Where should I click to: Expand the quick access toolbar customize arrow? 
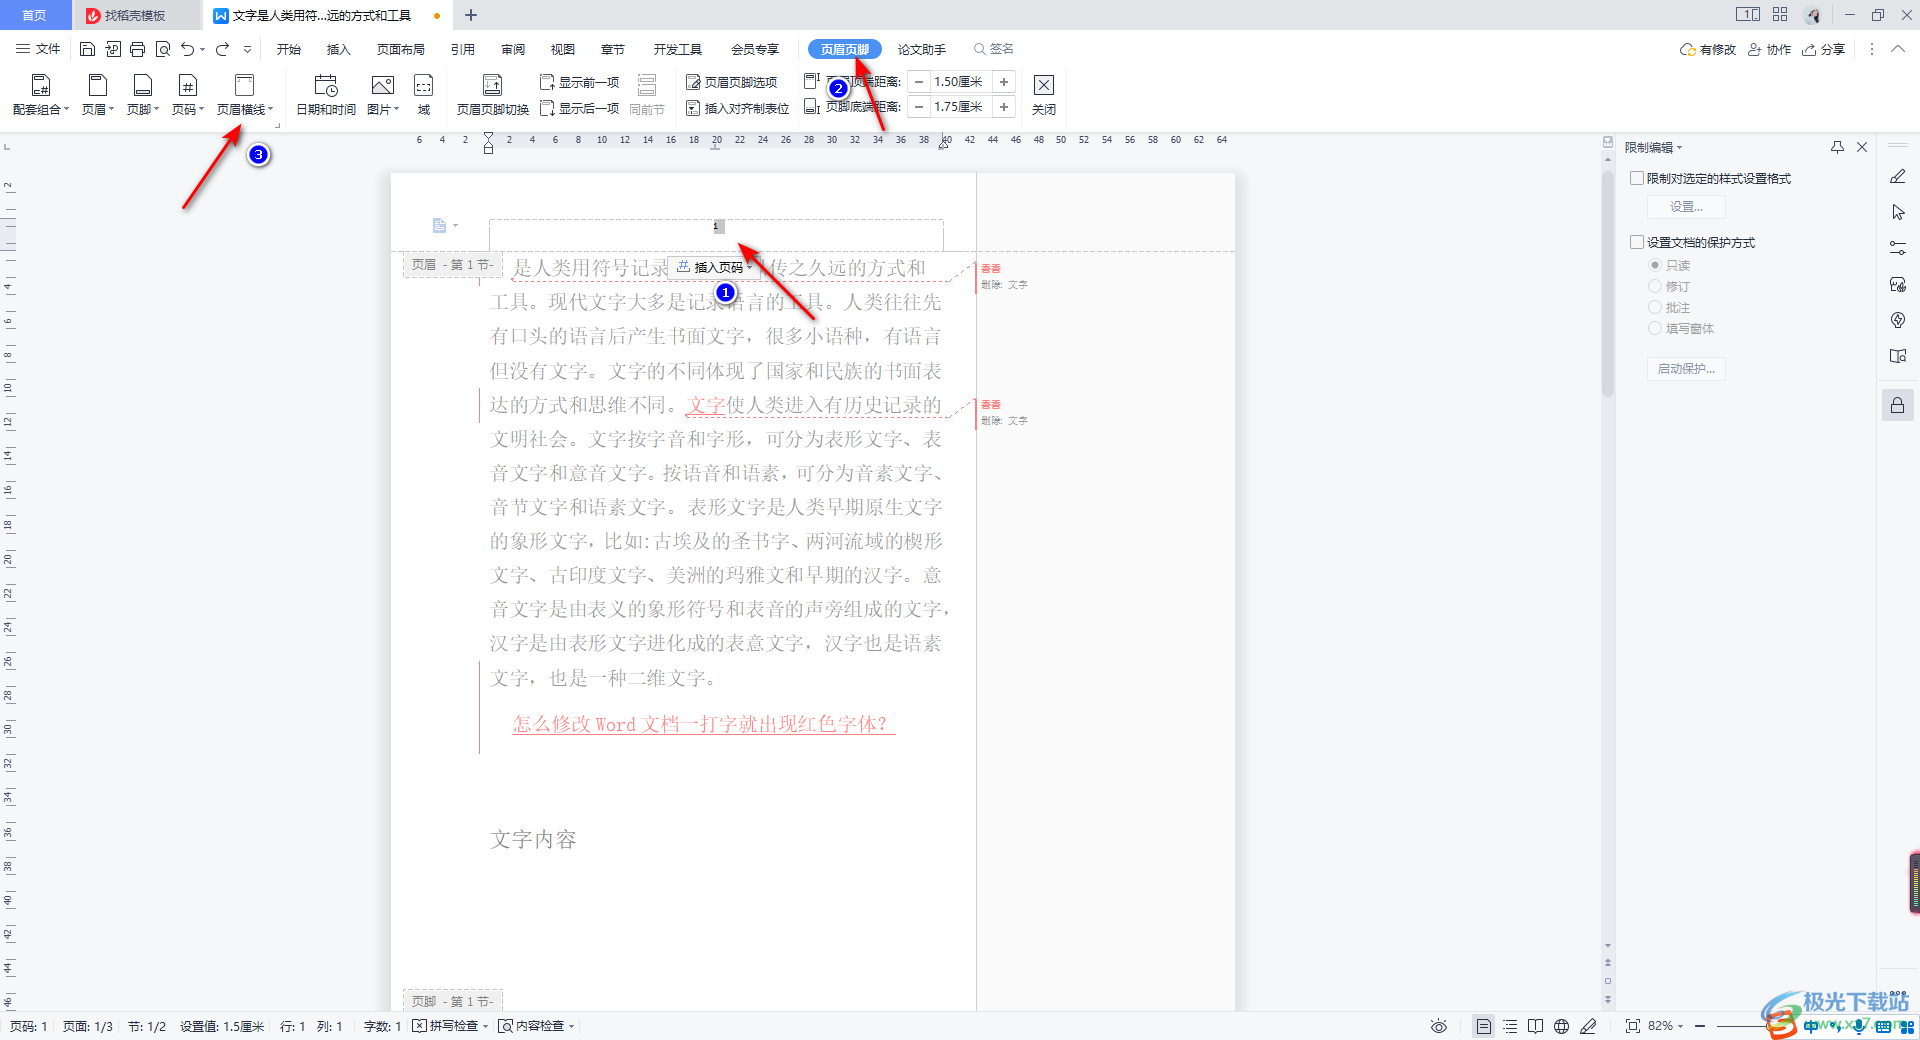point(247,49)
